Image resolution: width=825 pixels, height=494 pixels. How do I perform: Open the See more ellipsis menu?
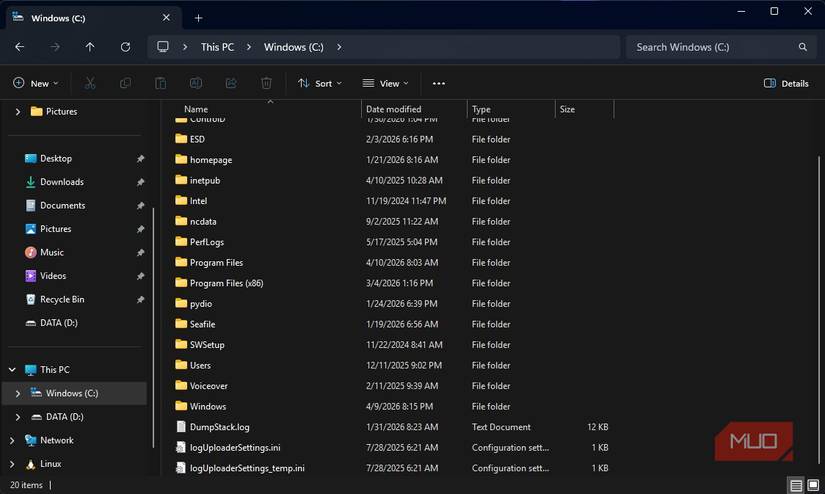pyautogui.click(x=439, y=83)
